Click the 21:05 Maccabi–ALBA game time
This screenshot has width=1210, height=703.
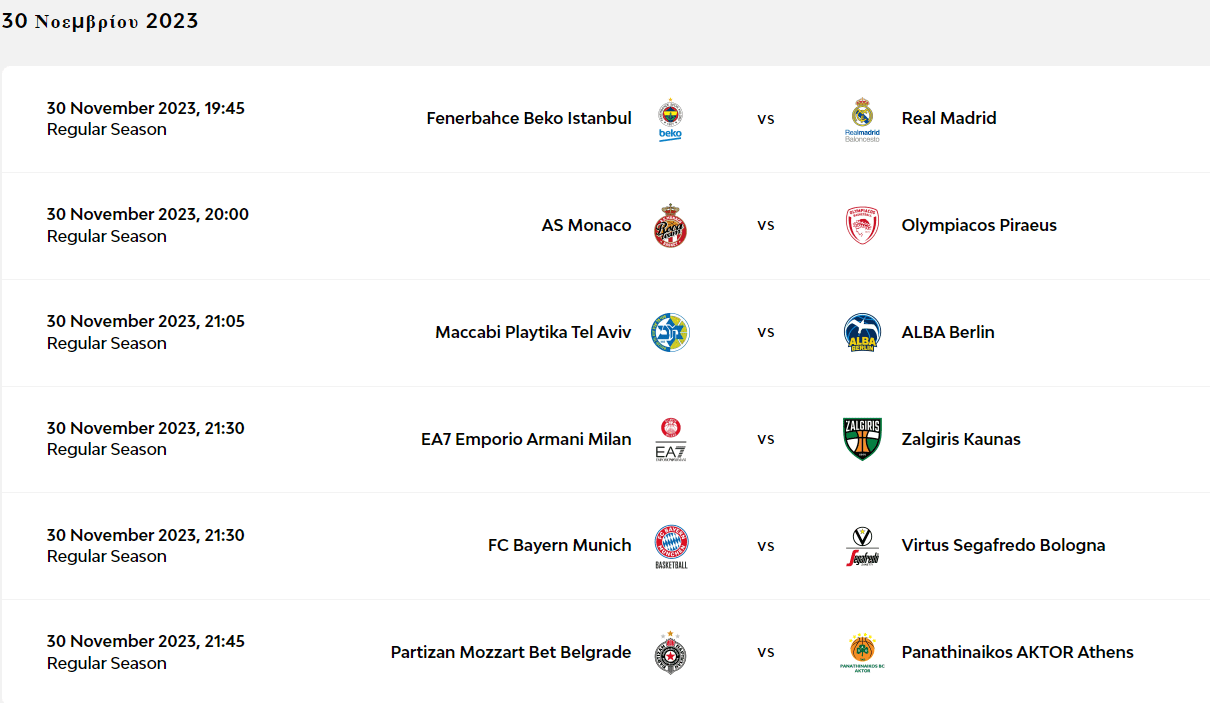click(146, 321)
